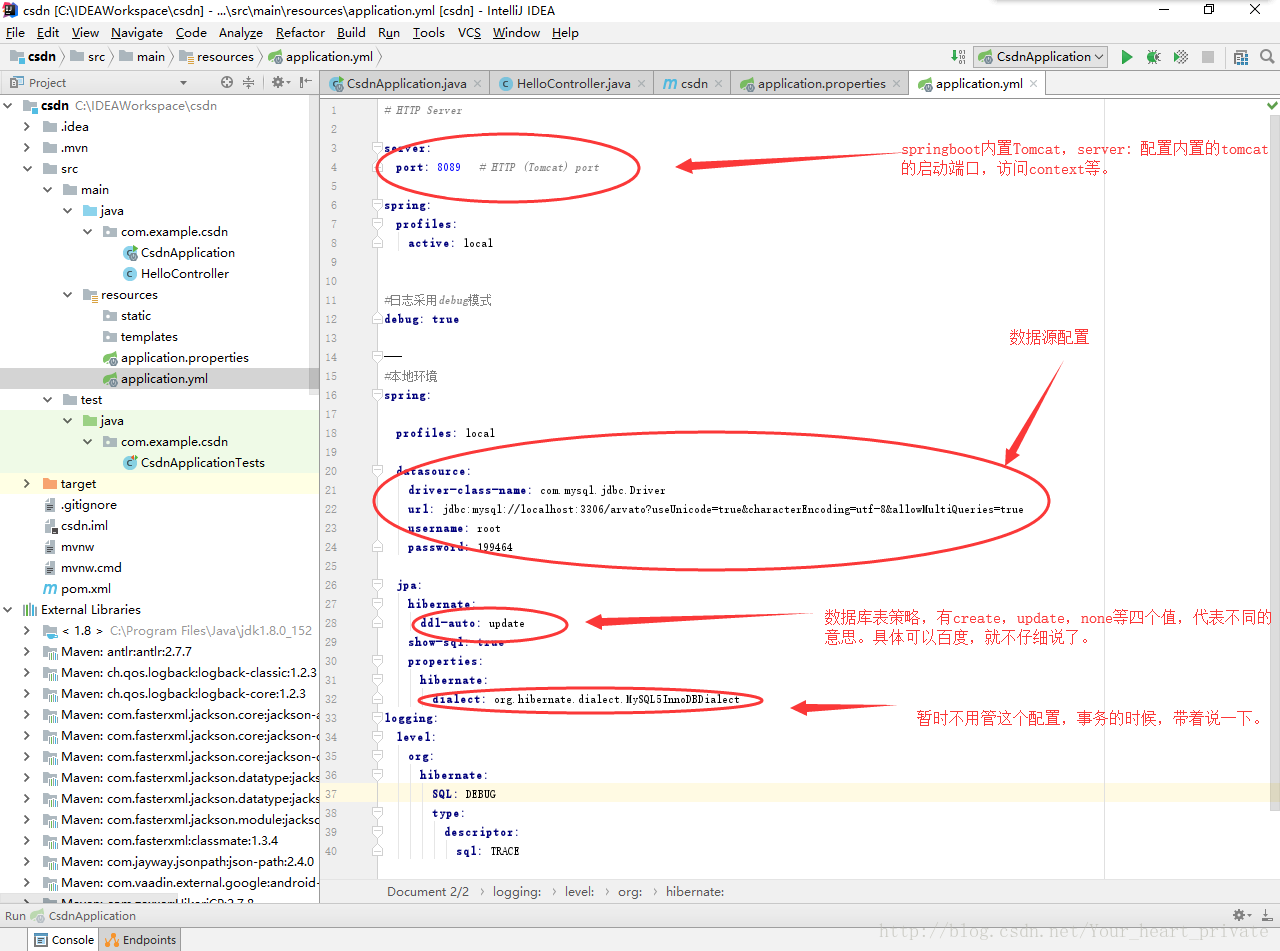
Task: Close the application.properties tab
Action: click(x=896, y=84)
